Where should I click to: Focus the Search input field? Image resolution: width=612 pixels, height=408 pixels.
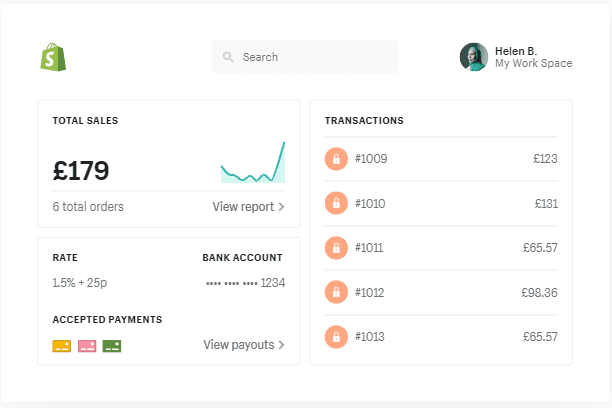coord(305,57)
